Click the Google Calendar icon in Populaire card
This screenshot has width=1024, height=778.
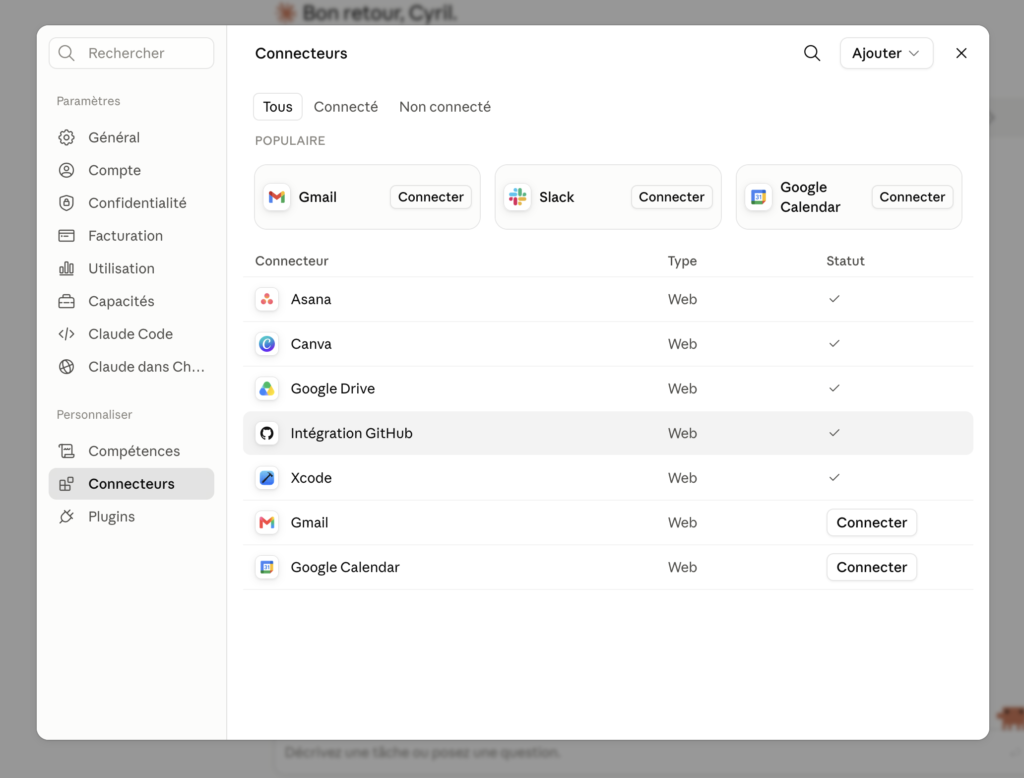pyautogui.click(x=759, y=197)
